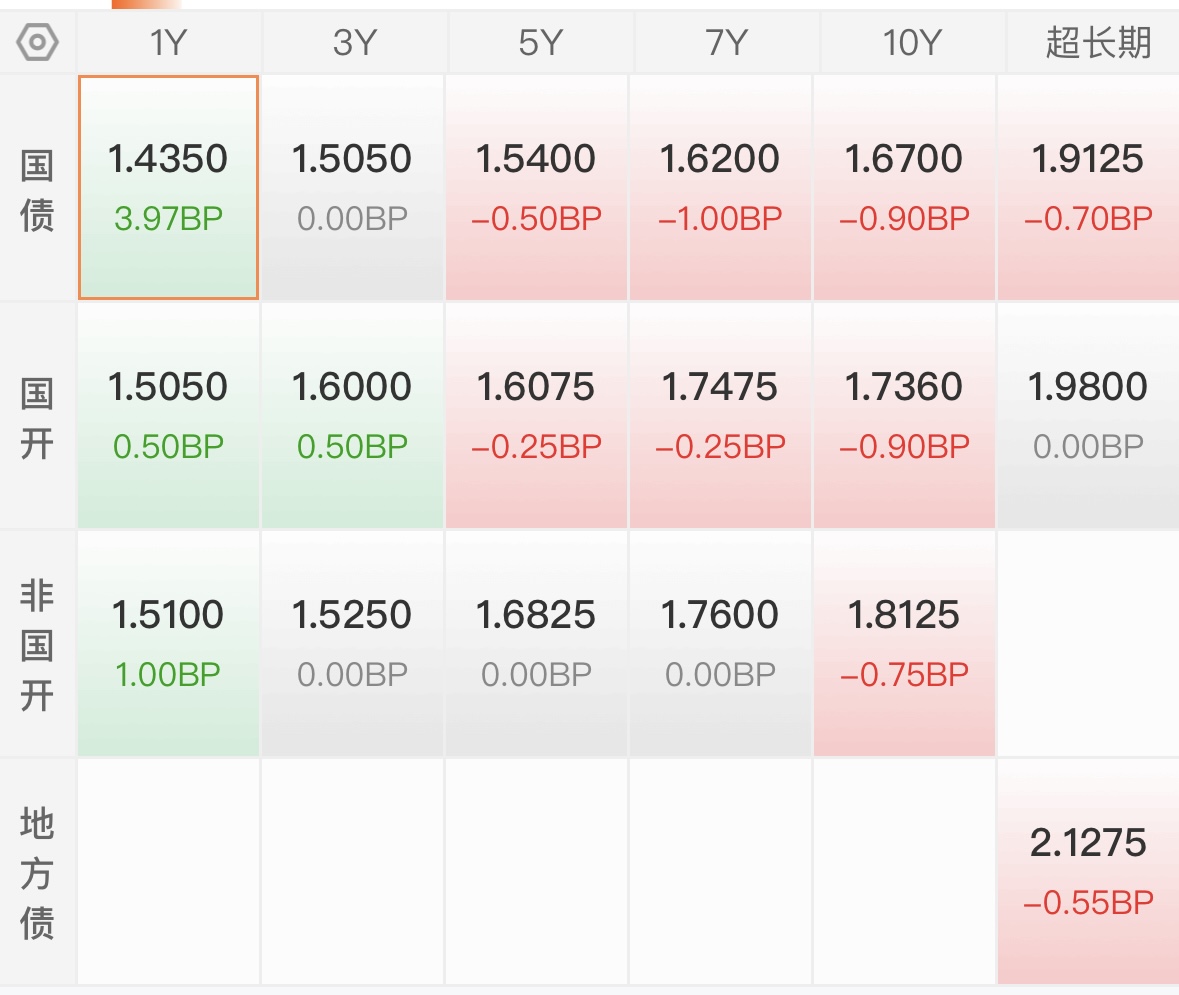This screenshot has width=1179, height=995.
Task: Select the 非国开 row label
Action: [37, 645]
